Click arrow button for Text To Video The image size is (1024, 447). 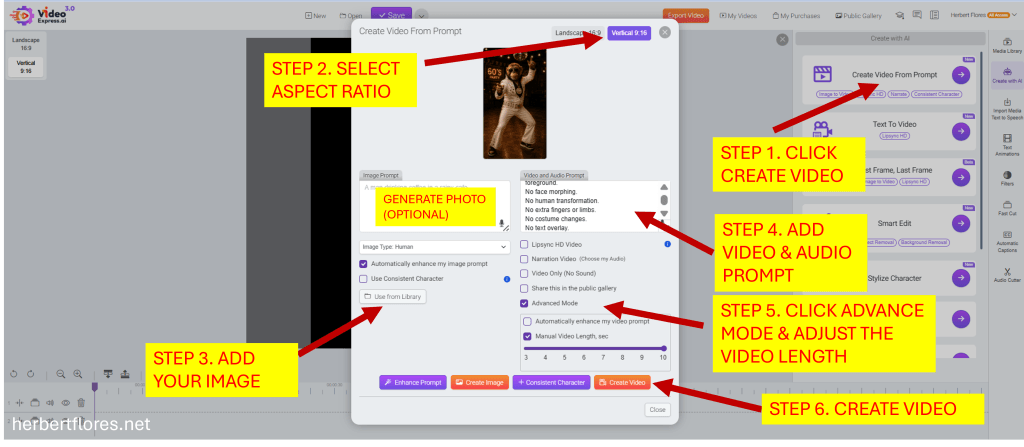pyautogui.click(x=960, y=131)
